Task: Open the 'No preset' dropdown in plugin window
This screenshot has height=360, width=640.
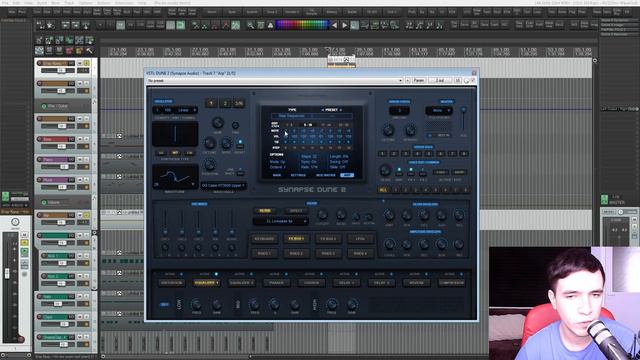Action: [275, 81]
